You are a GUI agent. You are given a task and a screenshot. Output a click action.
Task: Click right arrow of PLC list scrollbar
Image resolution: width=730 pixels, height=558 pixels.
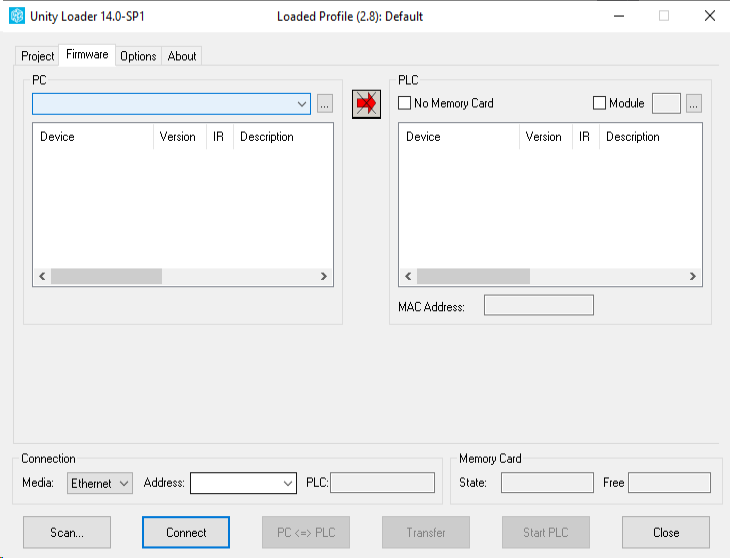click(692, 276)
